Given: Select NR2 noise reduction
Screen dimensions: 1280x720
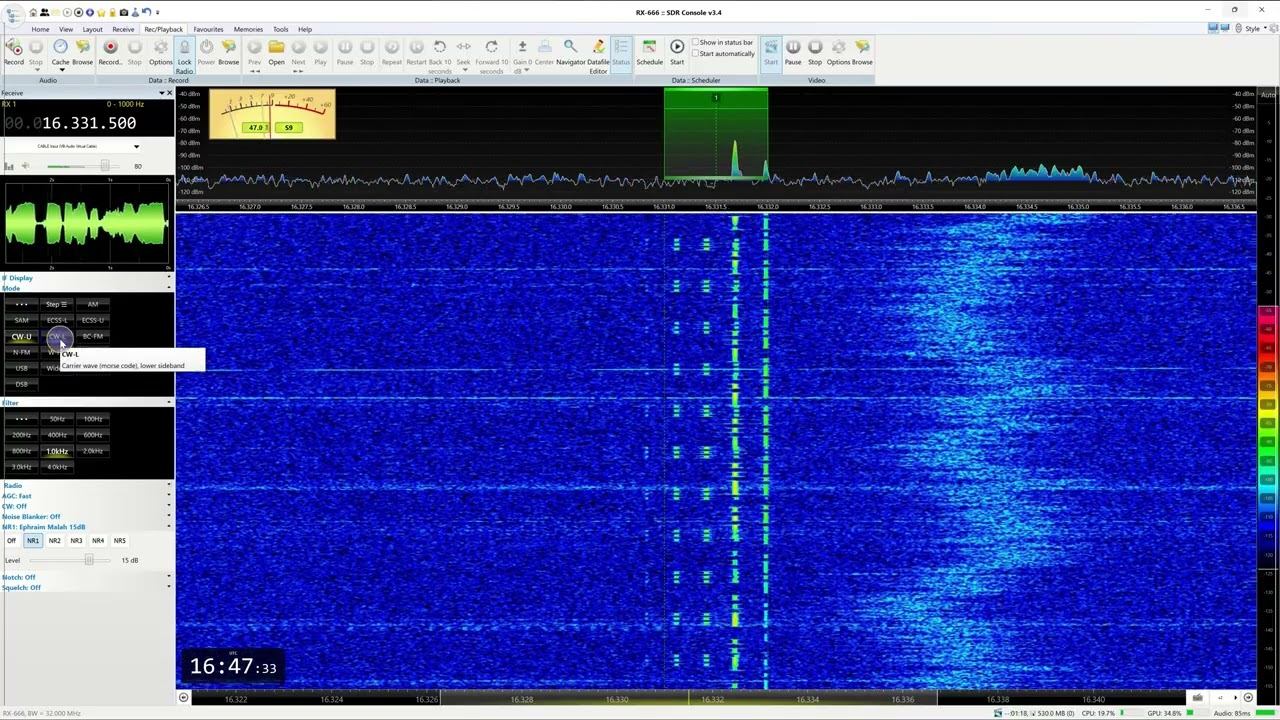Looking at the screenshot, I should [x=55, y=540].
